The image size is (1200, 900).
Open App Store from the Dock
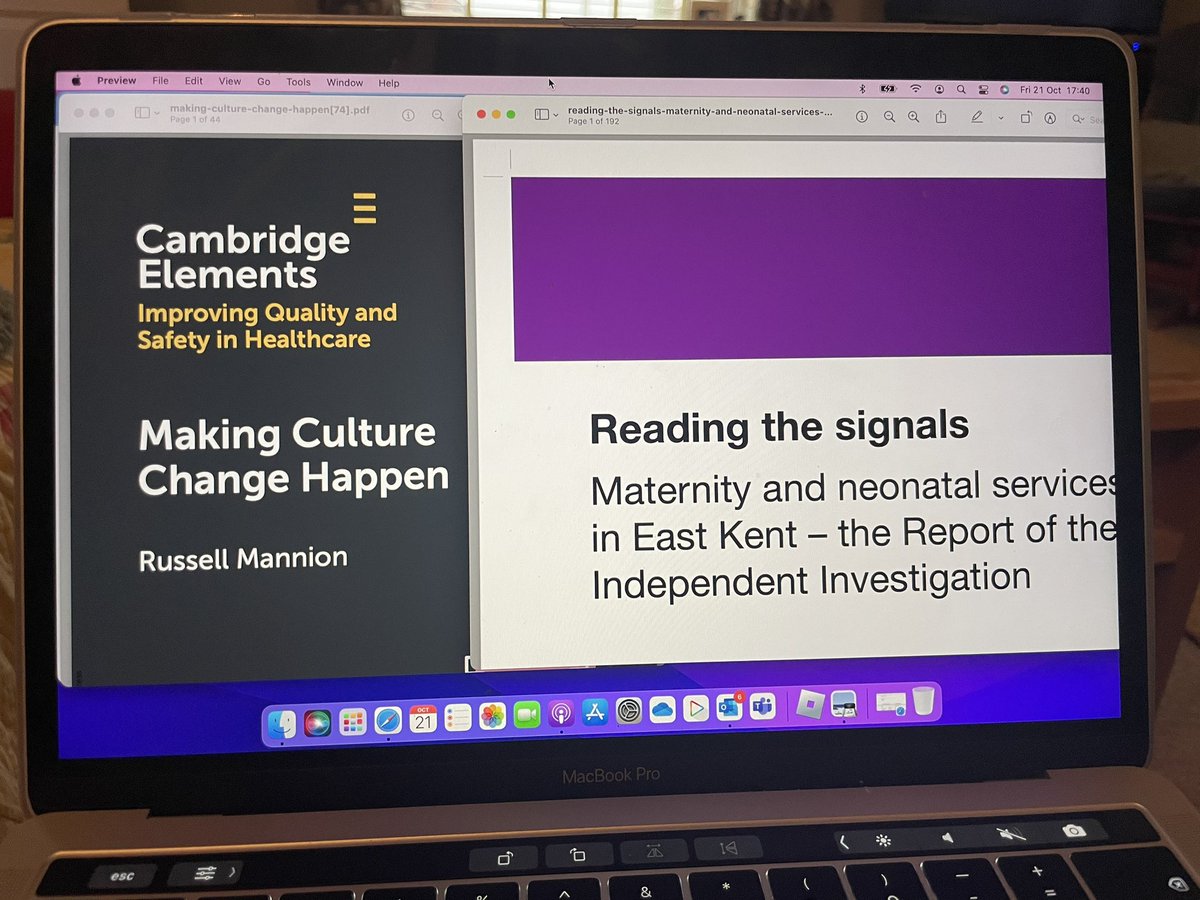pos(595,713)
